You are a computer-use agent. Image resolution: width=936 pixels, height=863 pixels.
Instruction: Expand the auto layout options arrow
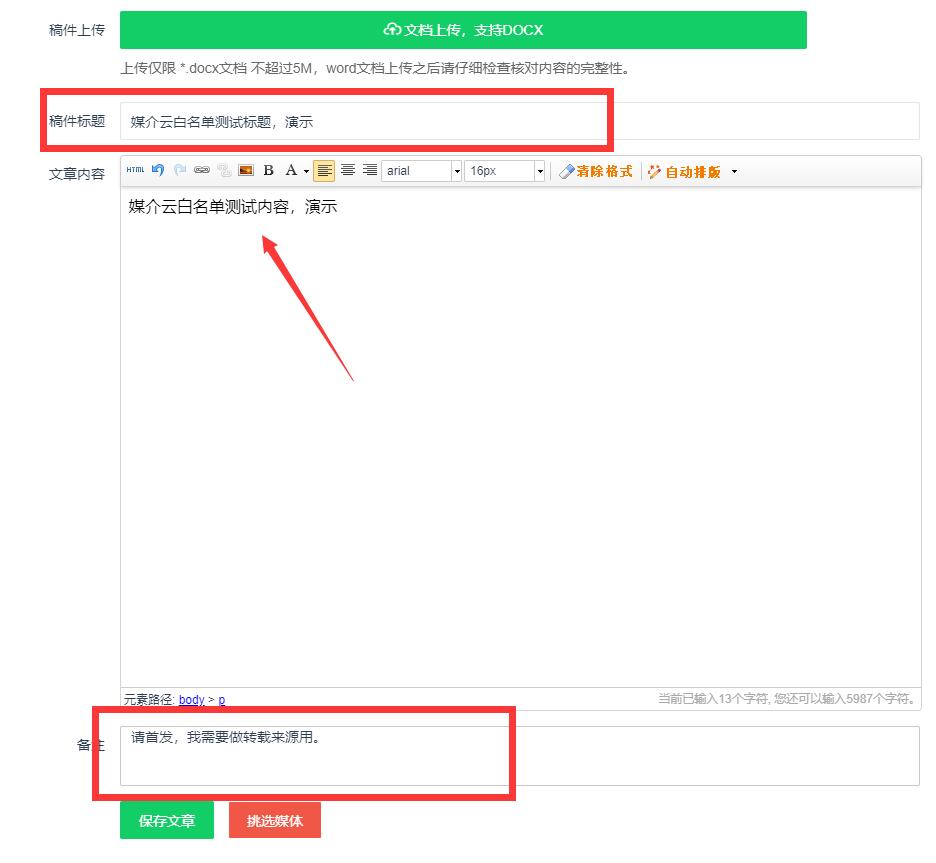(733, 171)
